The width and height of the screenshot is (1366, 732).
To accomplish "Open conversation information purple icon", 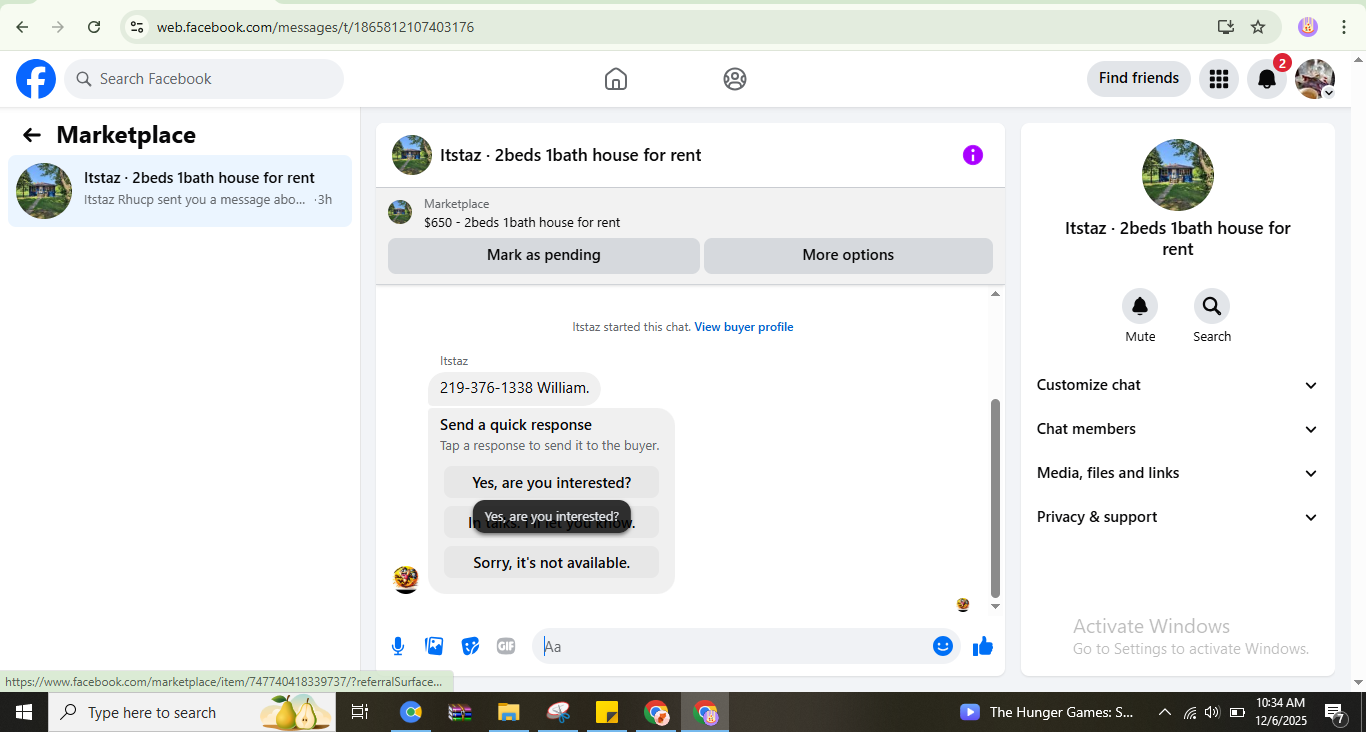I will pos(973,155).
